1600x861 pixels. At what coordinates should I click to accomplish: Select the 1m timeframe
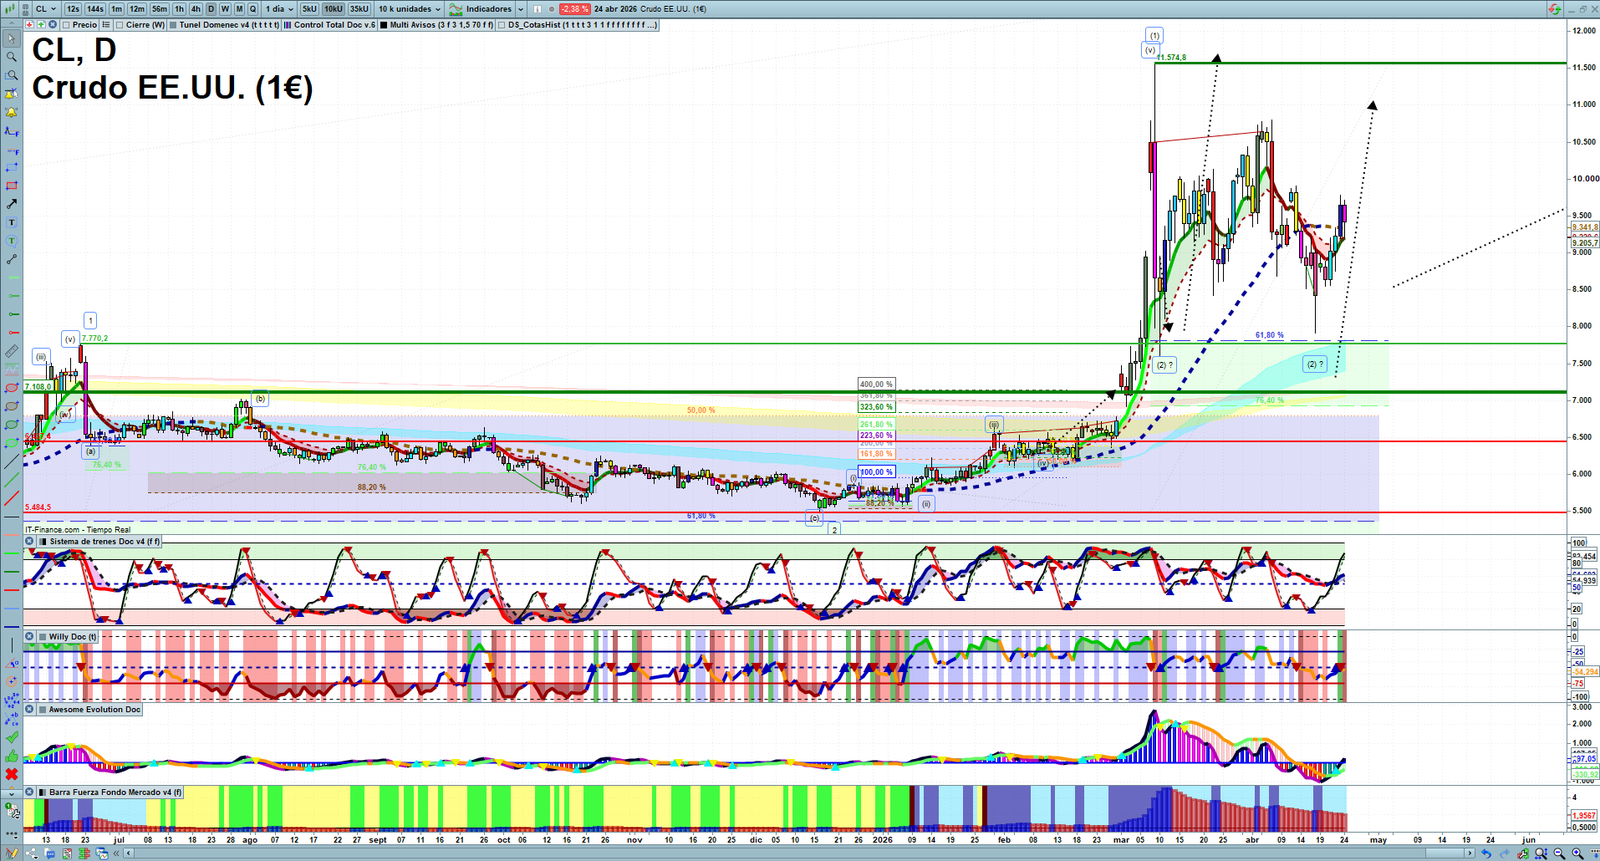[117, 9]
